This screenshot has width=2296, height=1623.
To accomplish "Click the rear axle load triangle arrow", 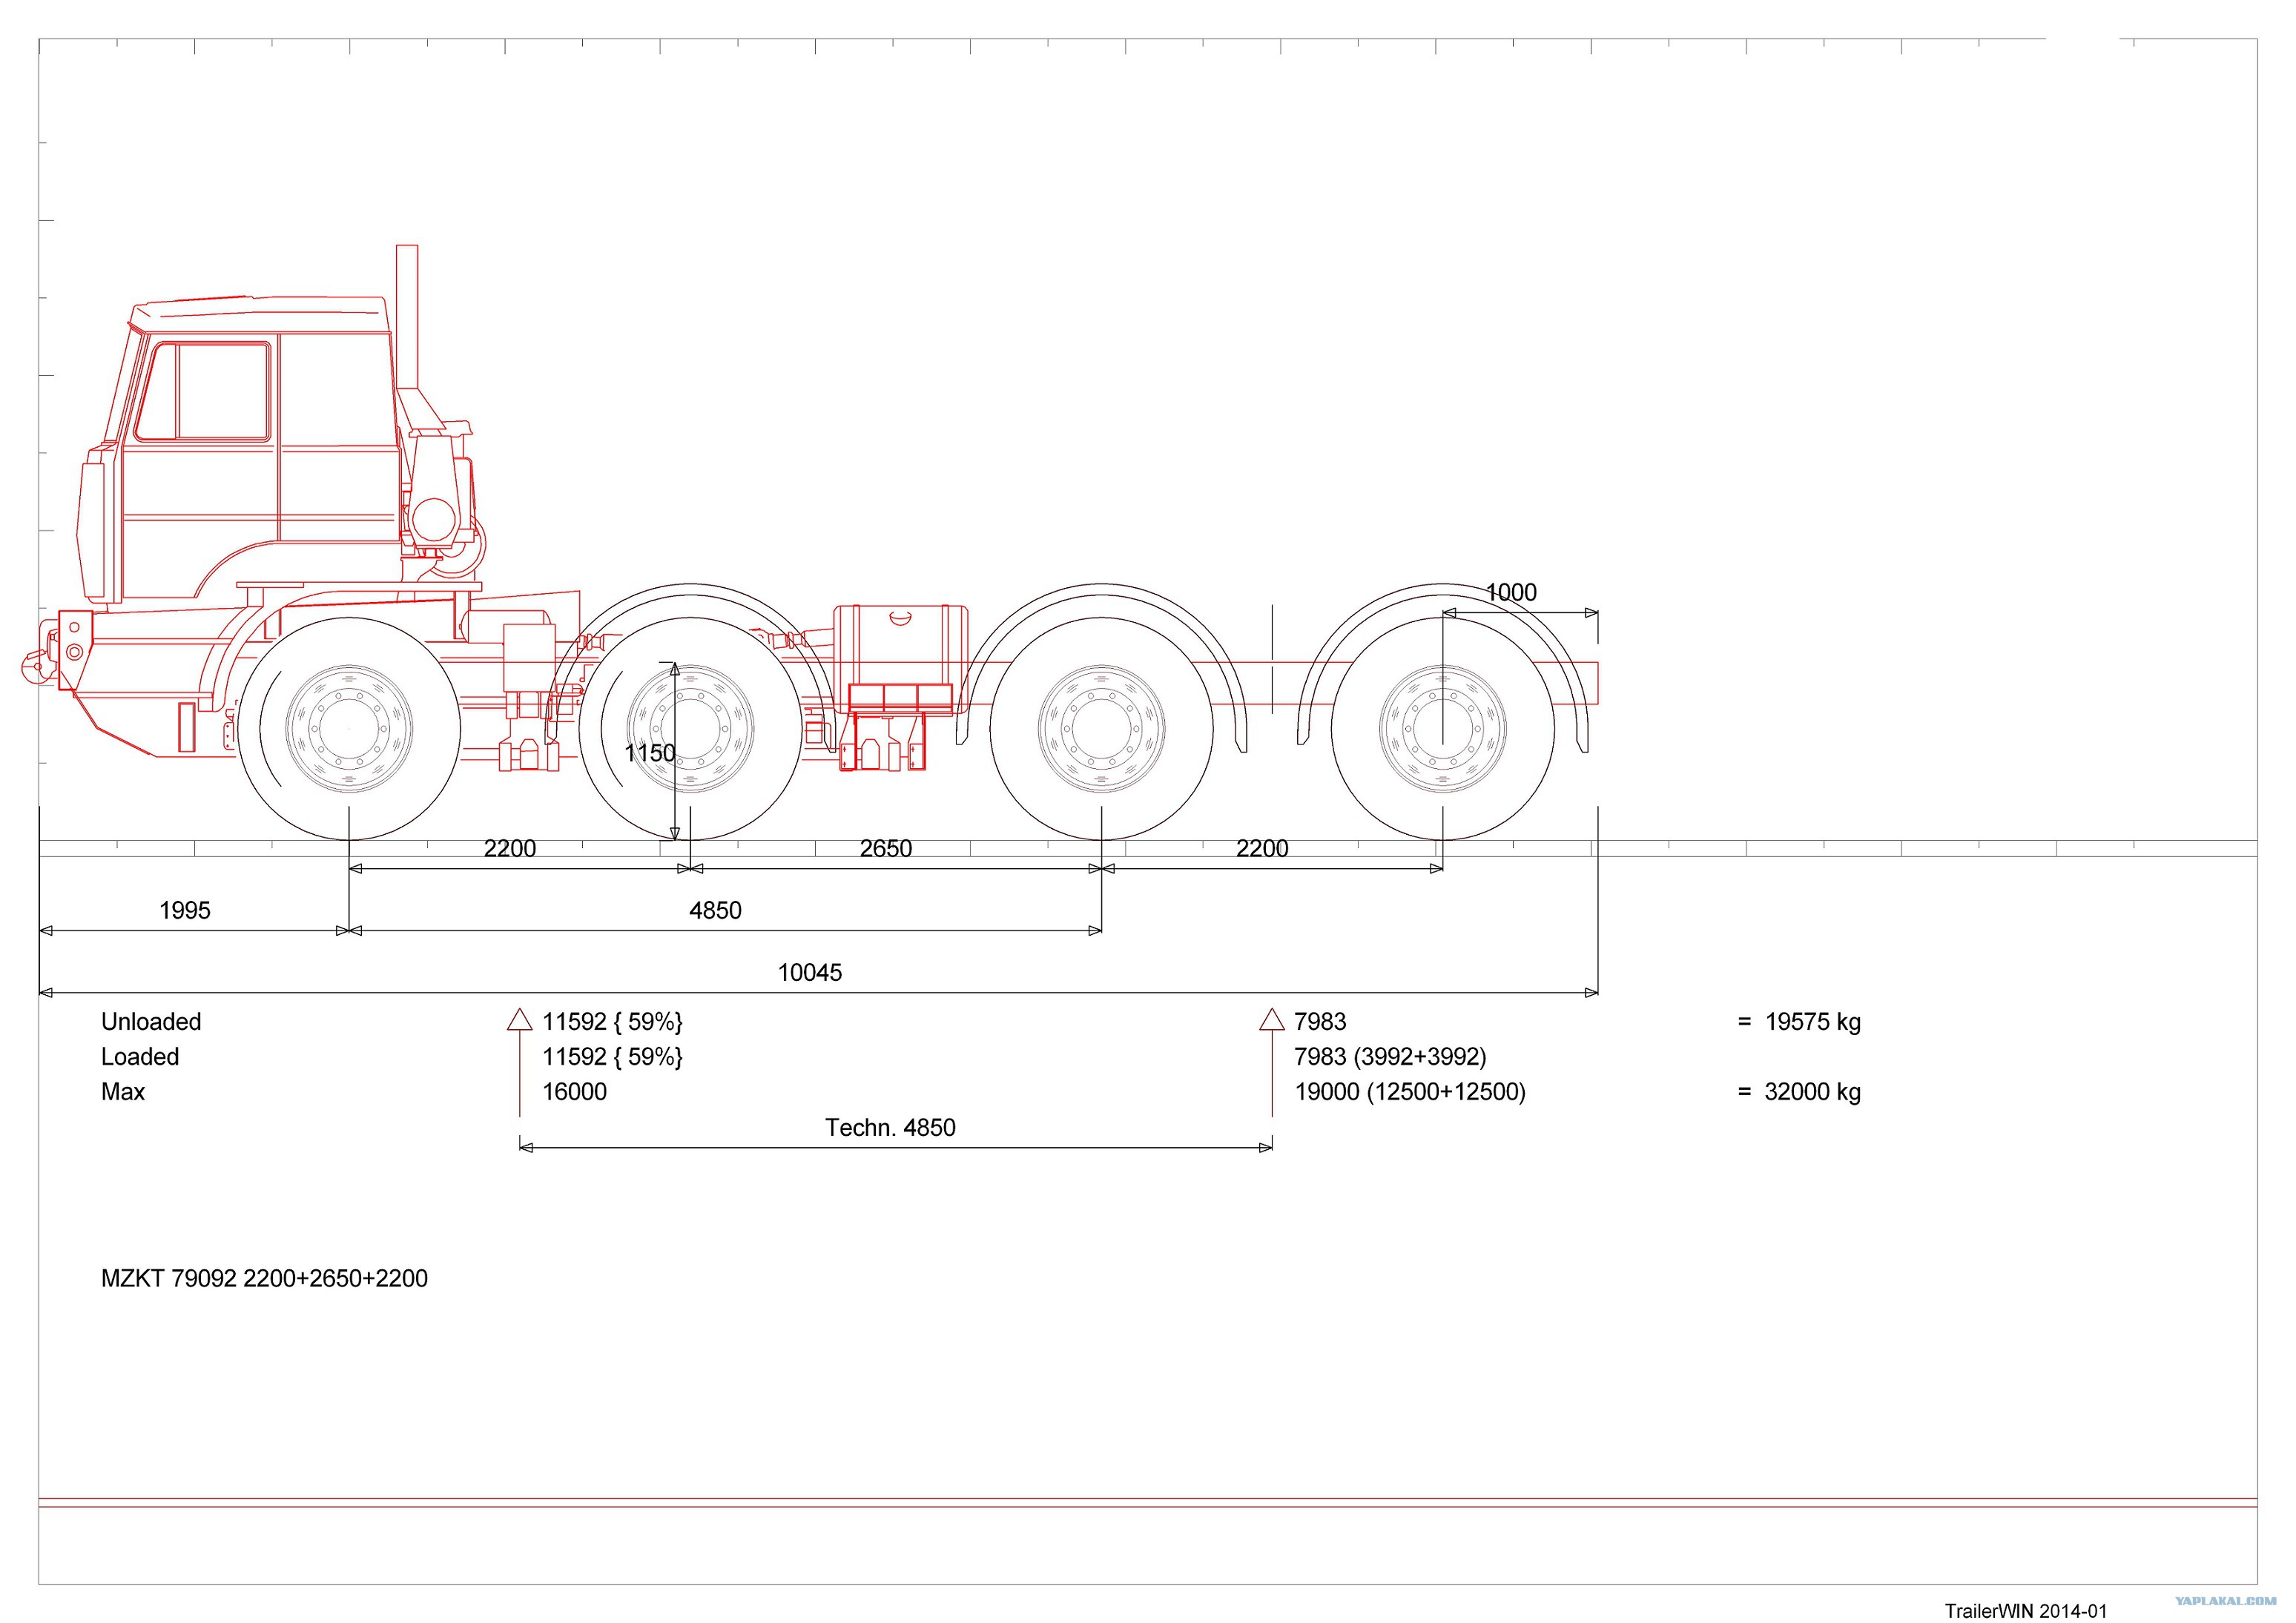I will coord(1271,1020).
